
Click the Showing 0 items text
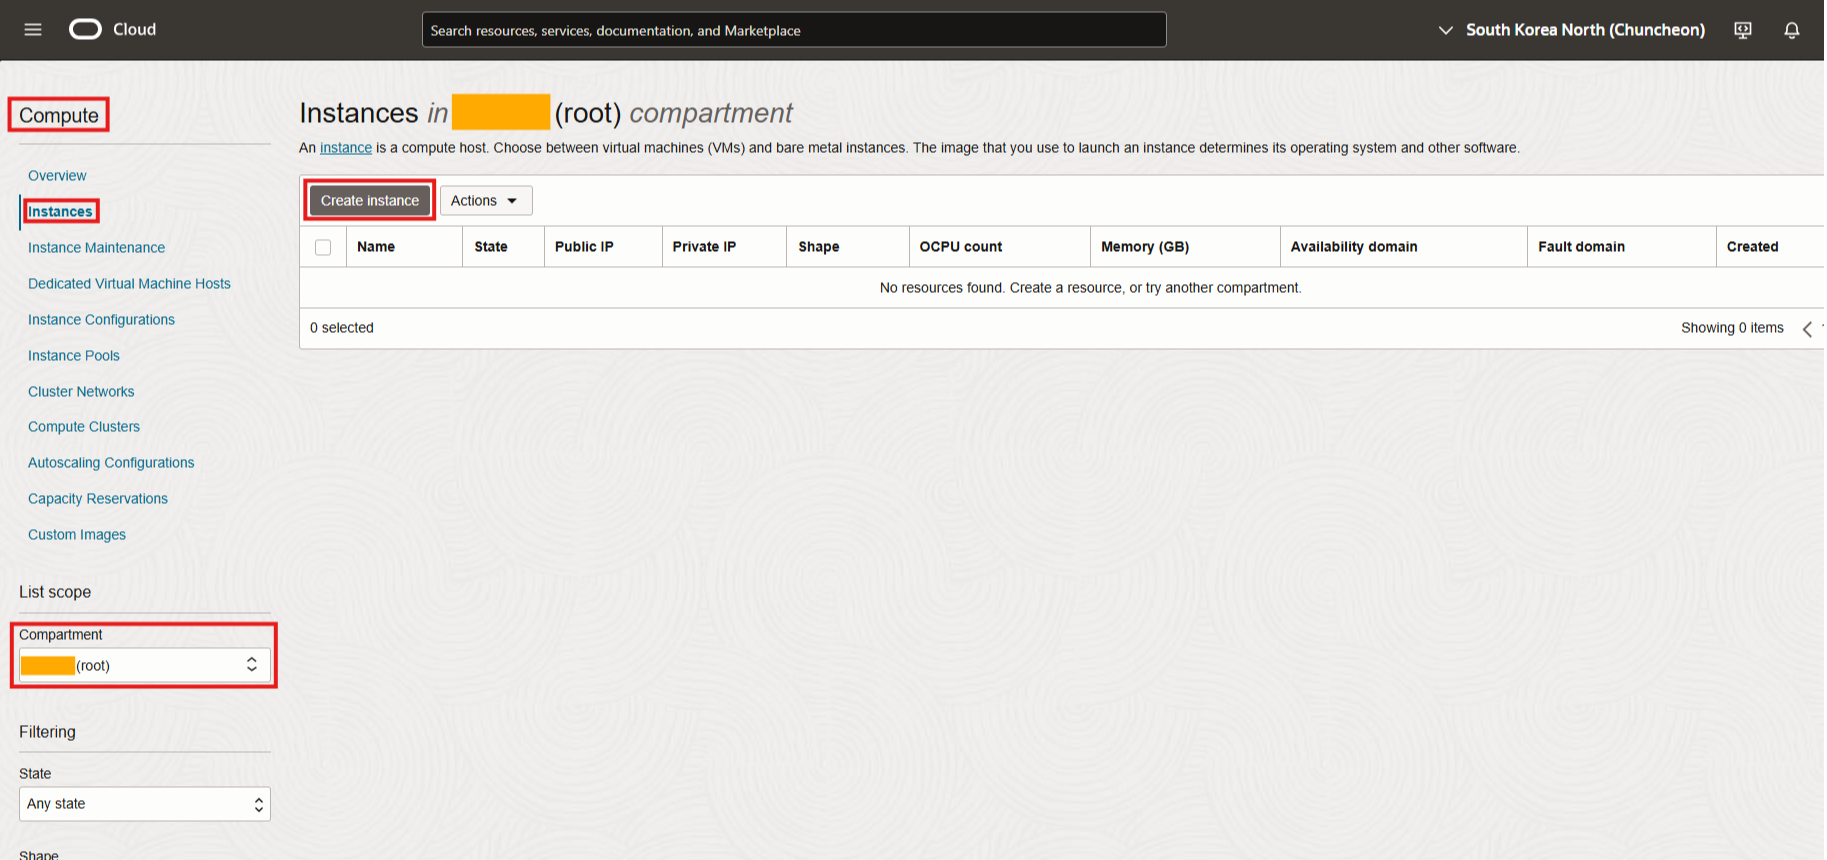(x=1732, y=328)
